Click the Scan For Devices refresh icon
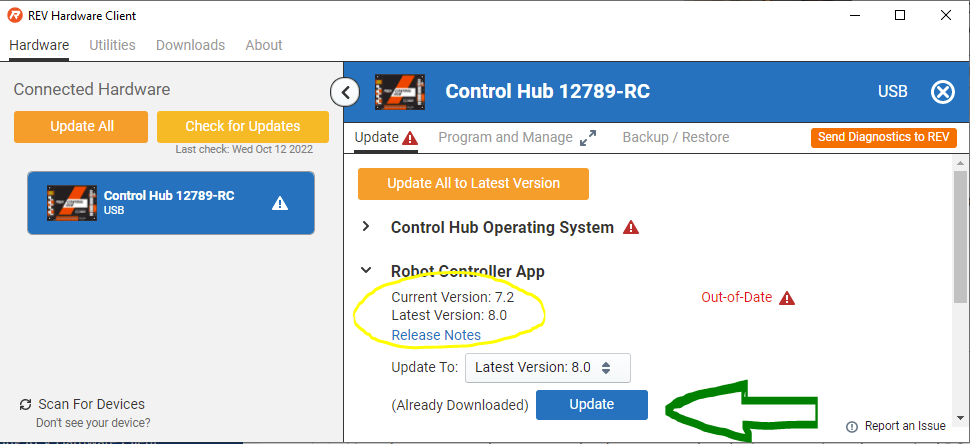 click(x=26, y=405)
